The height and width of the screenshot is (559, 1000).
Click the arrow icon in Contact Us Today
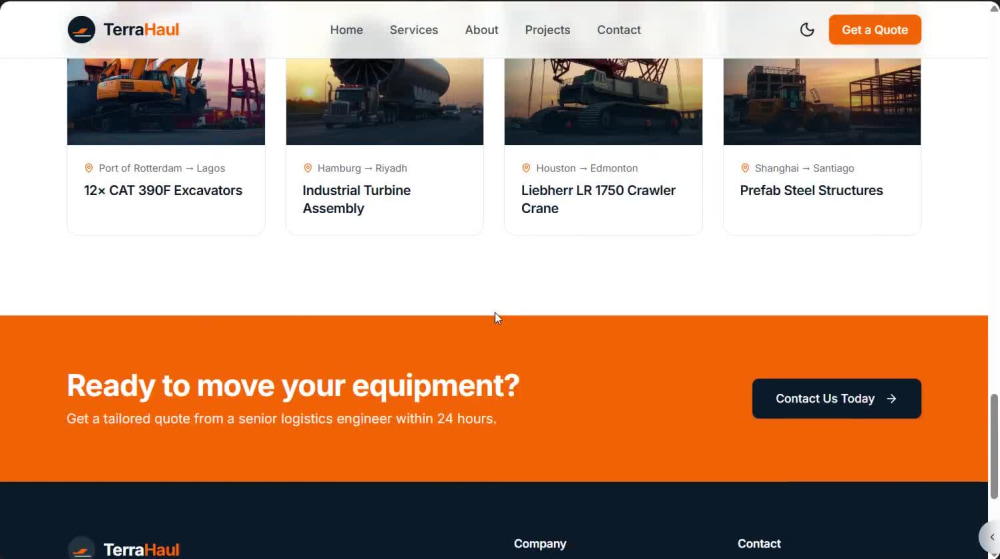pos(891,399)
